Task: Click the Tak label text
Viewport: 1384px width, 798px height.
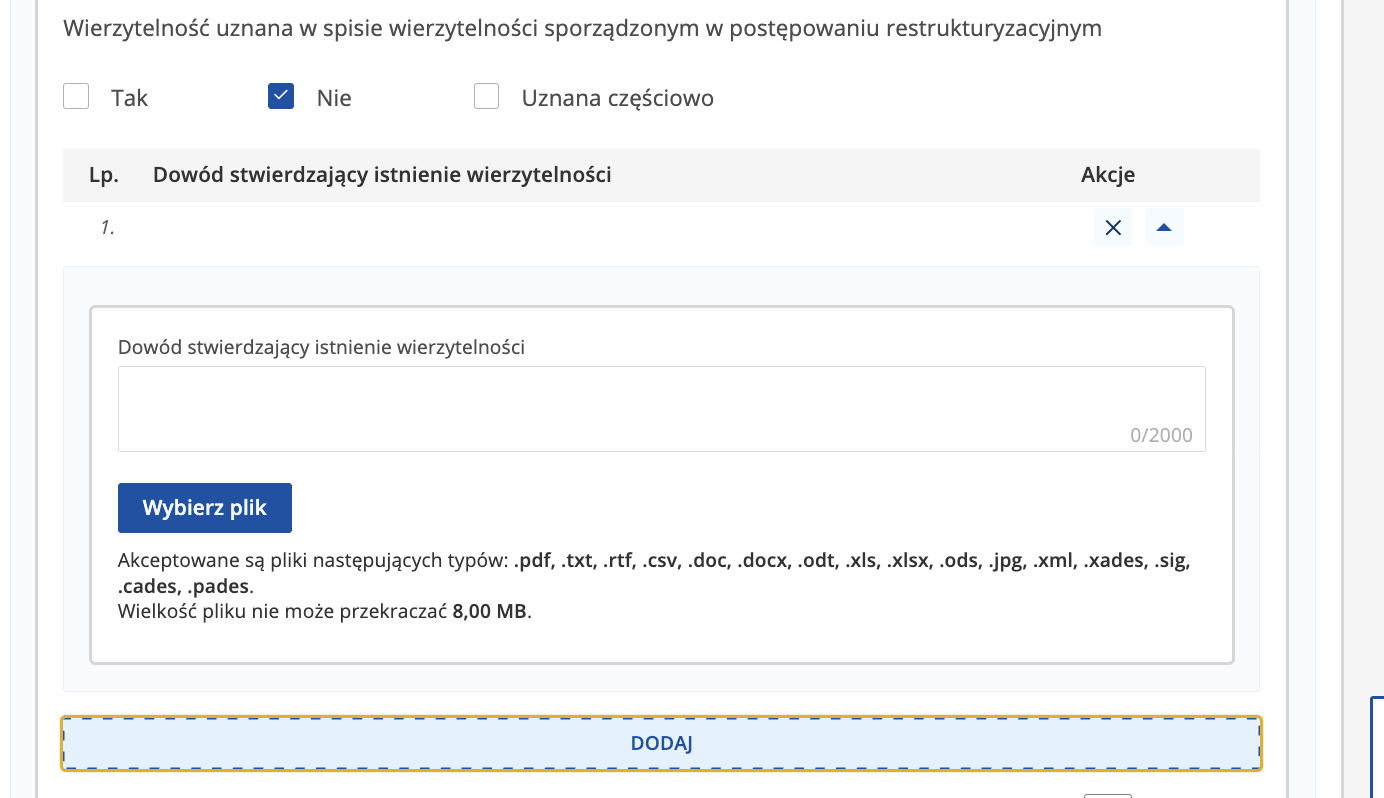Action: (x=130, y=98)
